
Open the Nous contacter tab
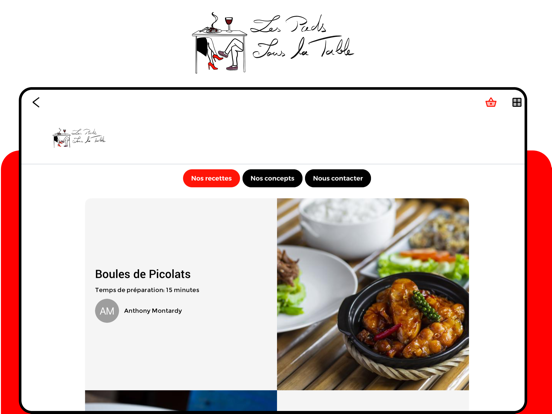338,178
